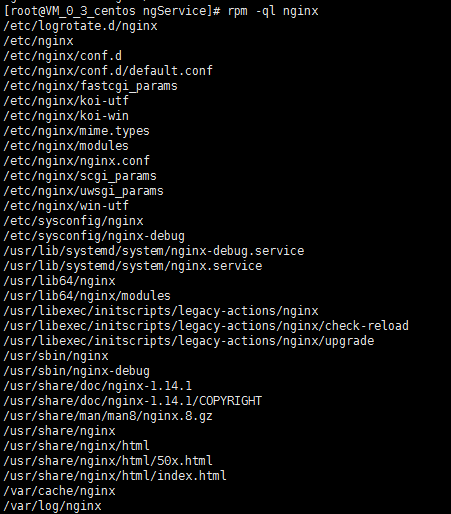Click the /etc/nginx/uwsgi_params line
This screenshot has height=514, width=451.
(83, 191)
